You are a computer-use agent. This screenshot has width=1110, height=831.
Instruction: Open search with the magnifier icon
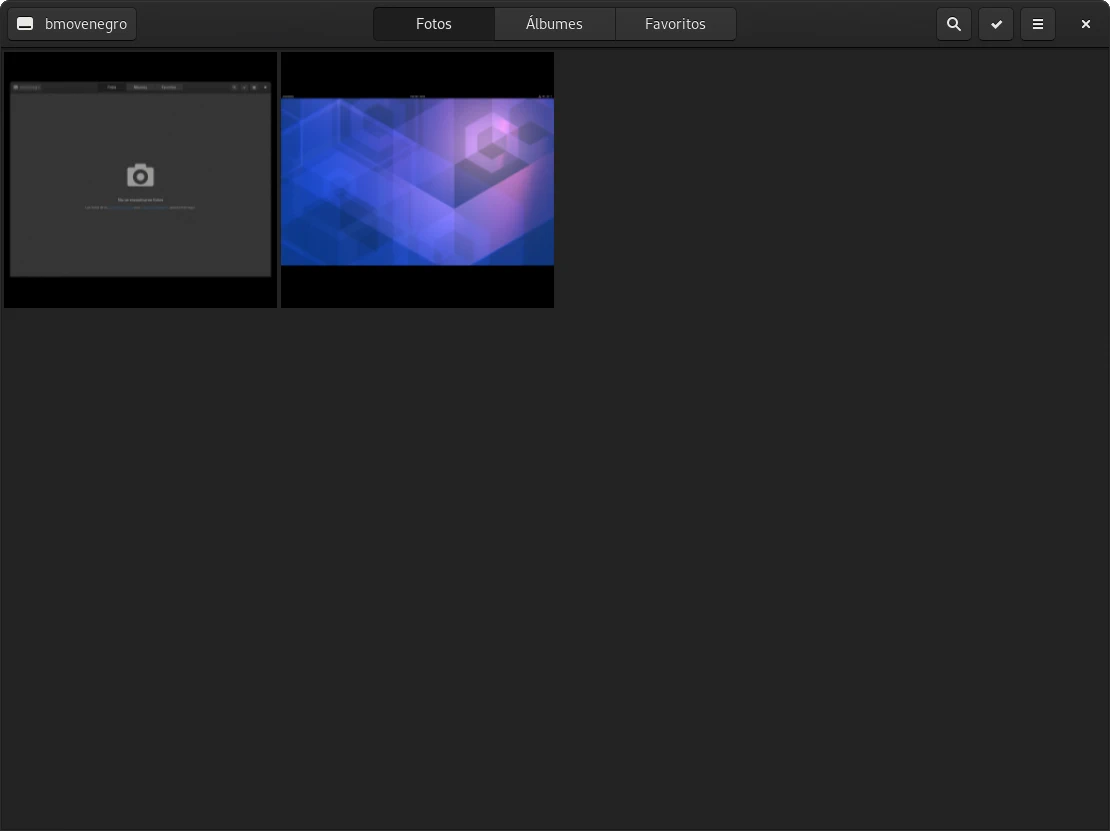coord(954,24)
